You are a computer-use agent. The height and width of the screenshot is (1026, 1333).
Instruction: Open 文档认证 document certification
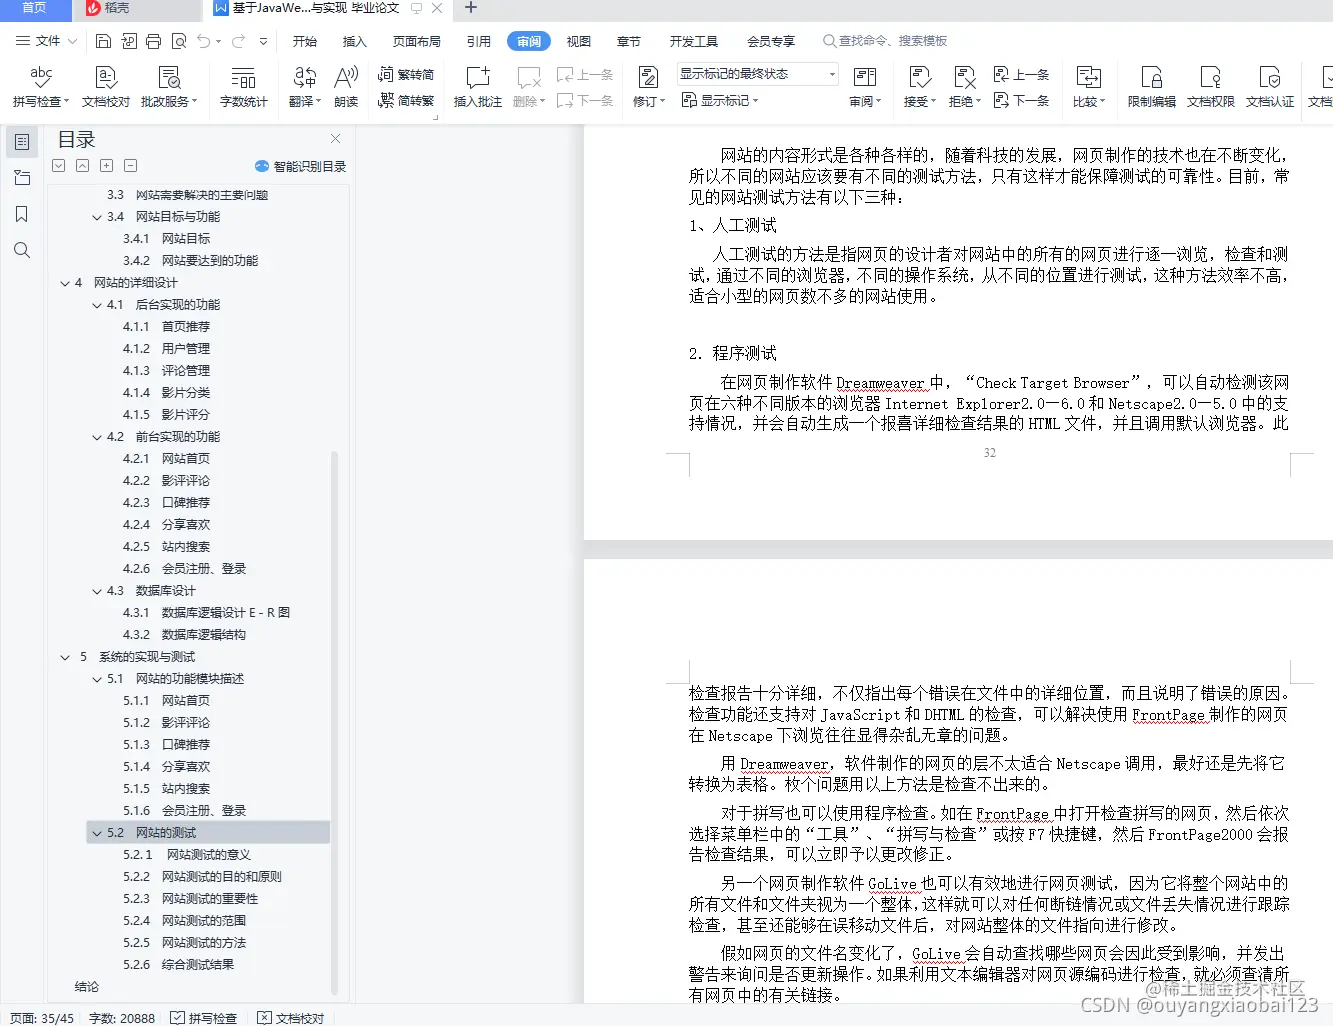click(1270, 86)
